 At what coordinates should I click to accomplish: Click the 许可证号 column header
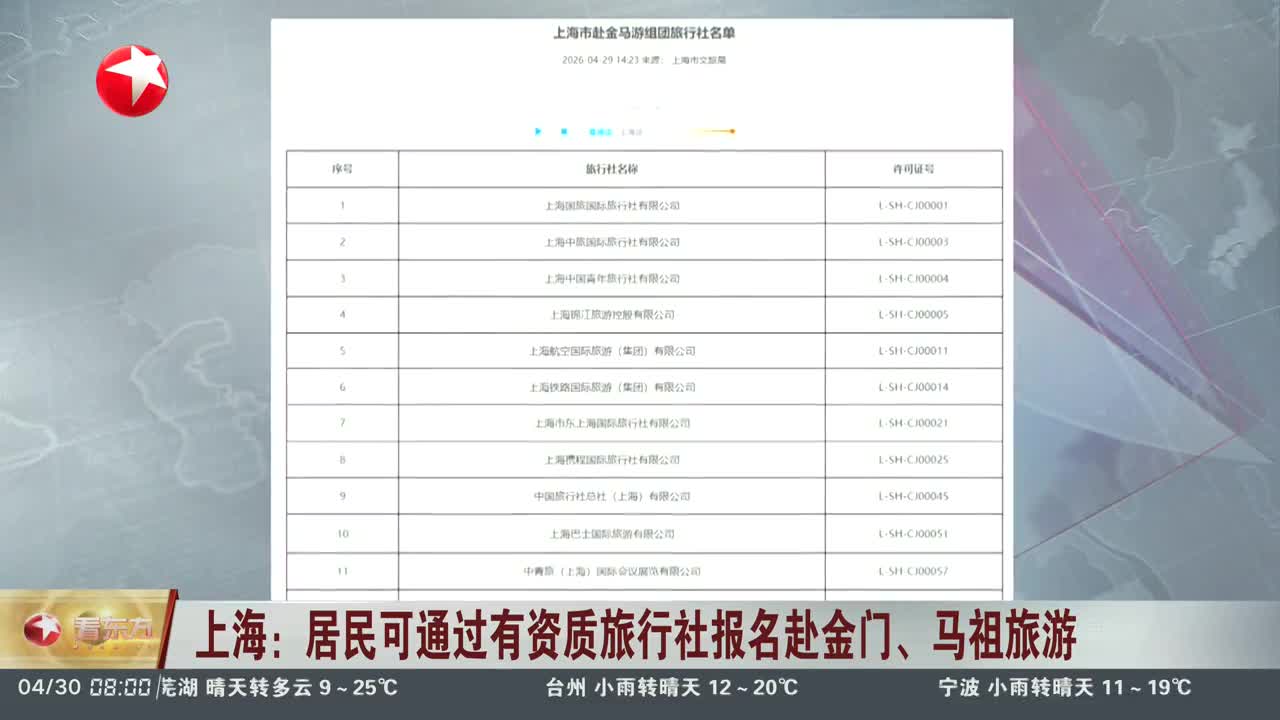[913, 169]
